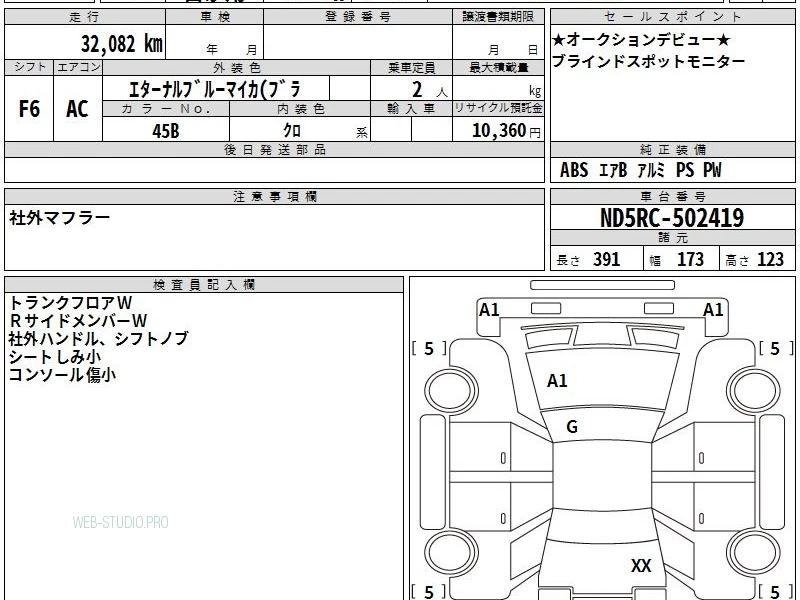The height and width of the screenshot is (600, 800).
Task: Select the シート しみ小 note
Action: [55, 357]
